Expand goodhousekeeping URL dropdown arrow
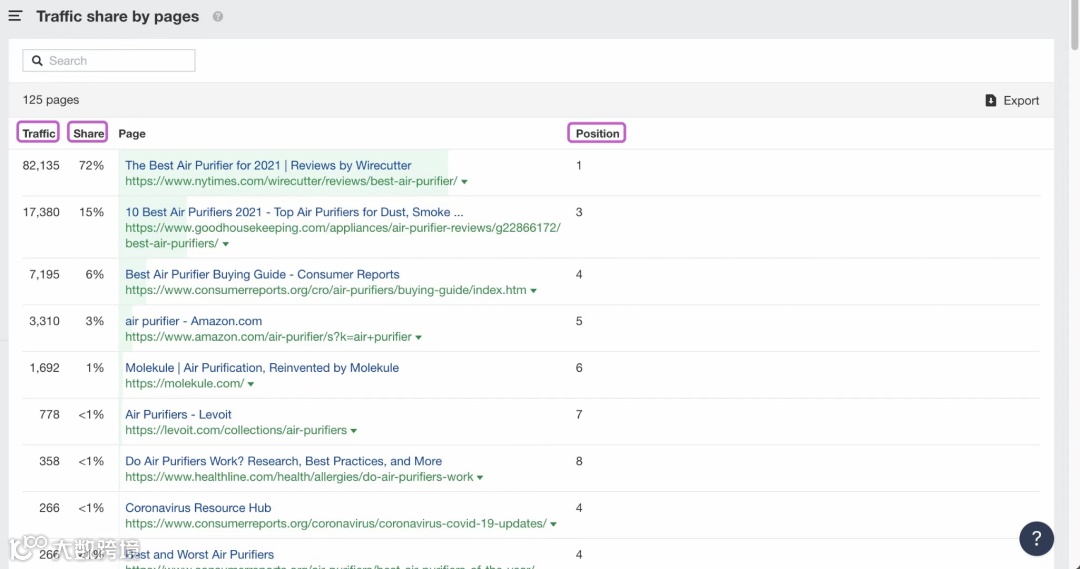The width and height of the screenshot is (1080, 569). [226, 244]
